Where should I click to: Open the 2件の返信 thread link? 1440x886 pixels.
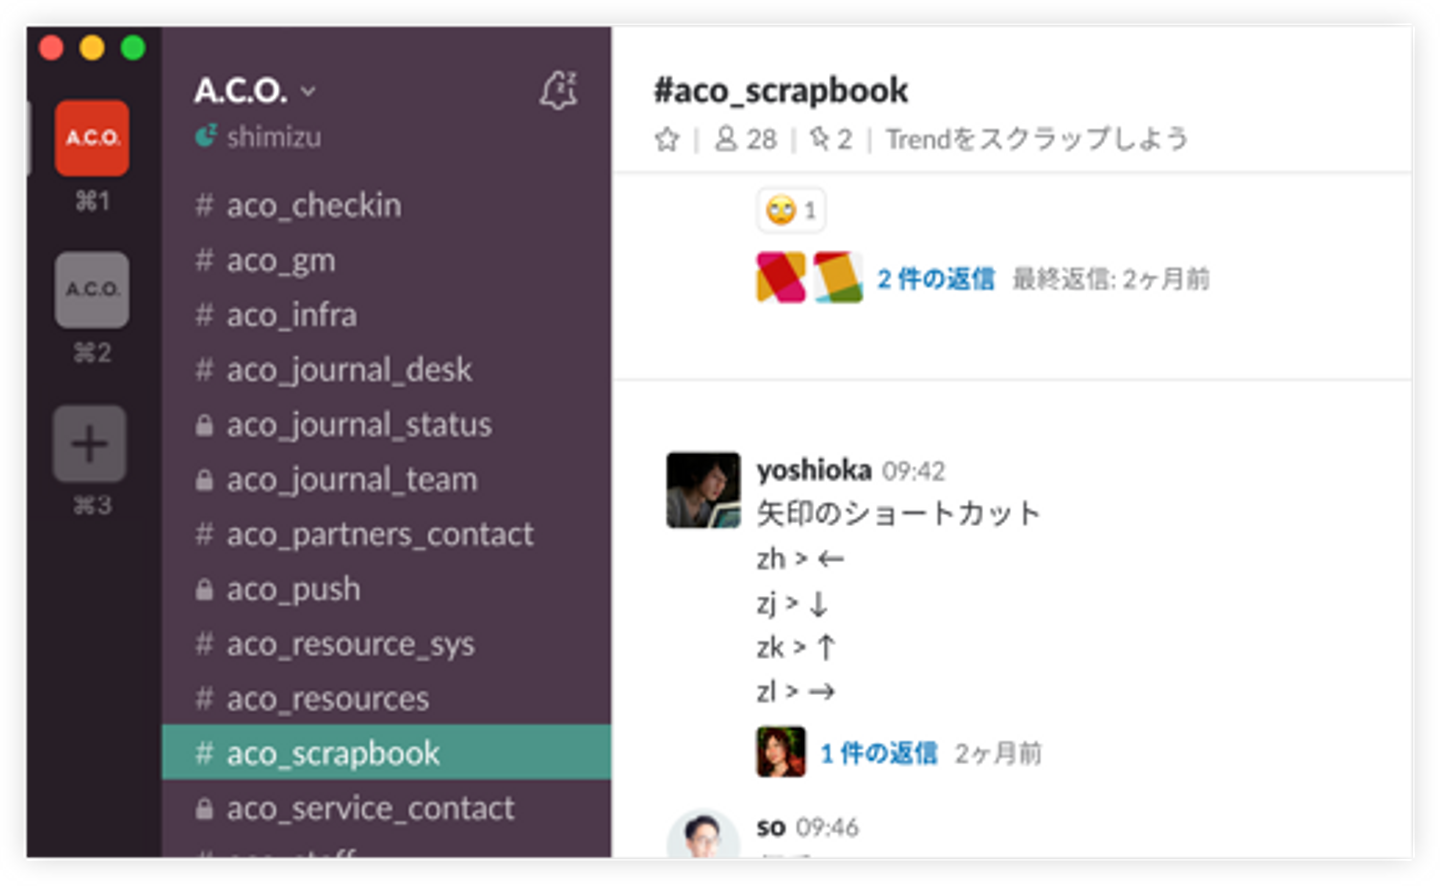click(x=936, y=279)
